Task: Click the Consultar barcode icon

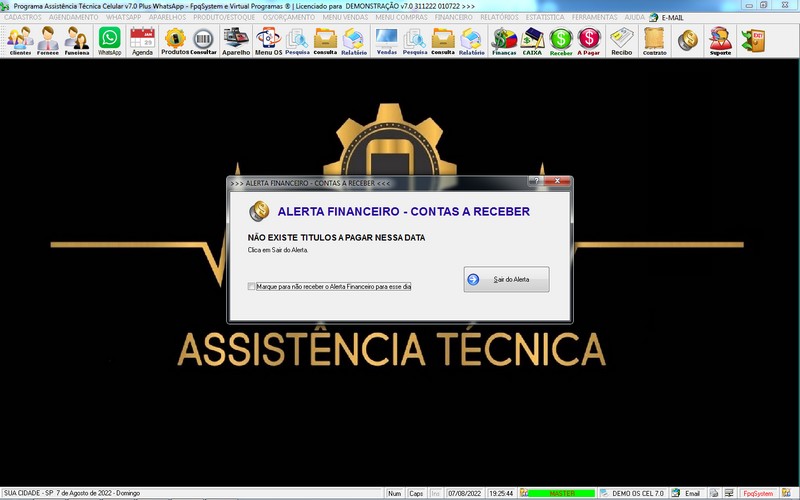Action: click(203, 41)
